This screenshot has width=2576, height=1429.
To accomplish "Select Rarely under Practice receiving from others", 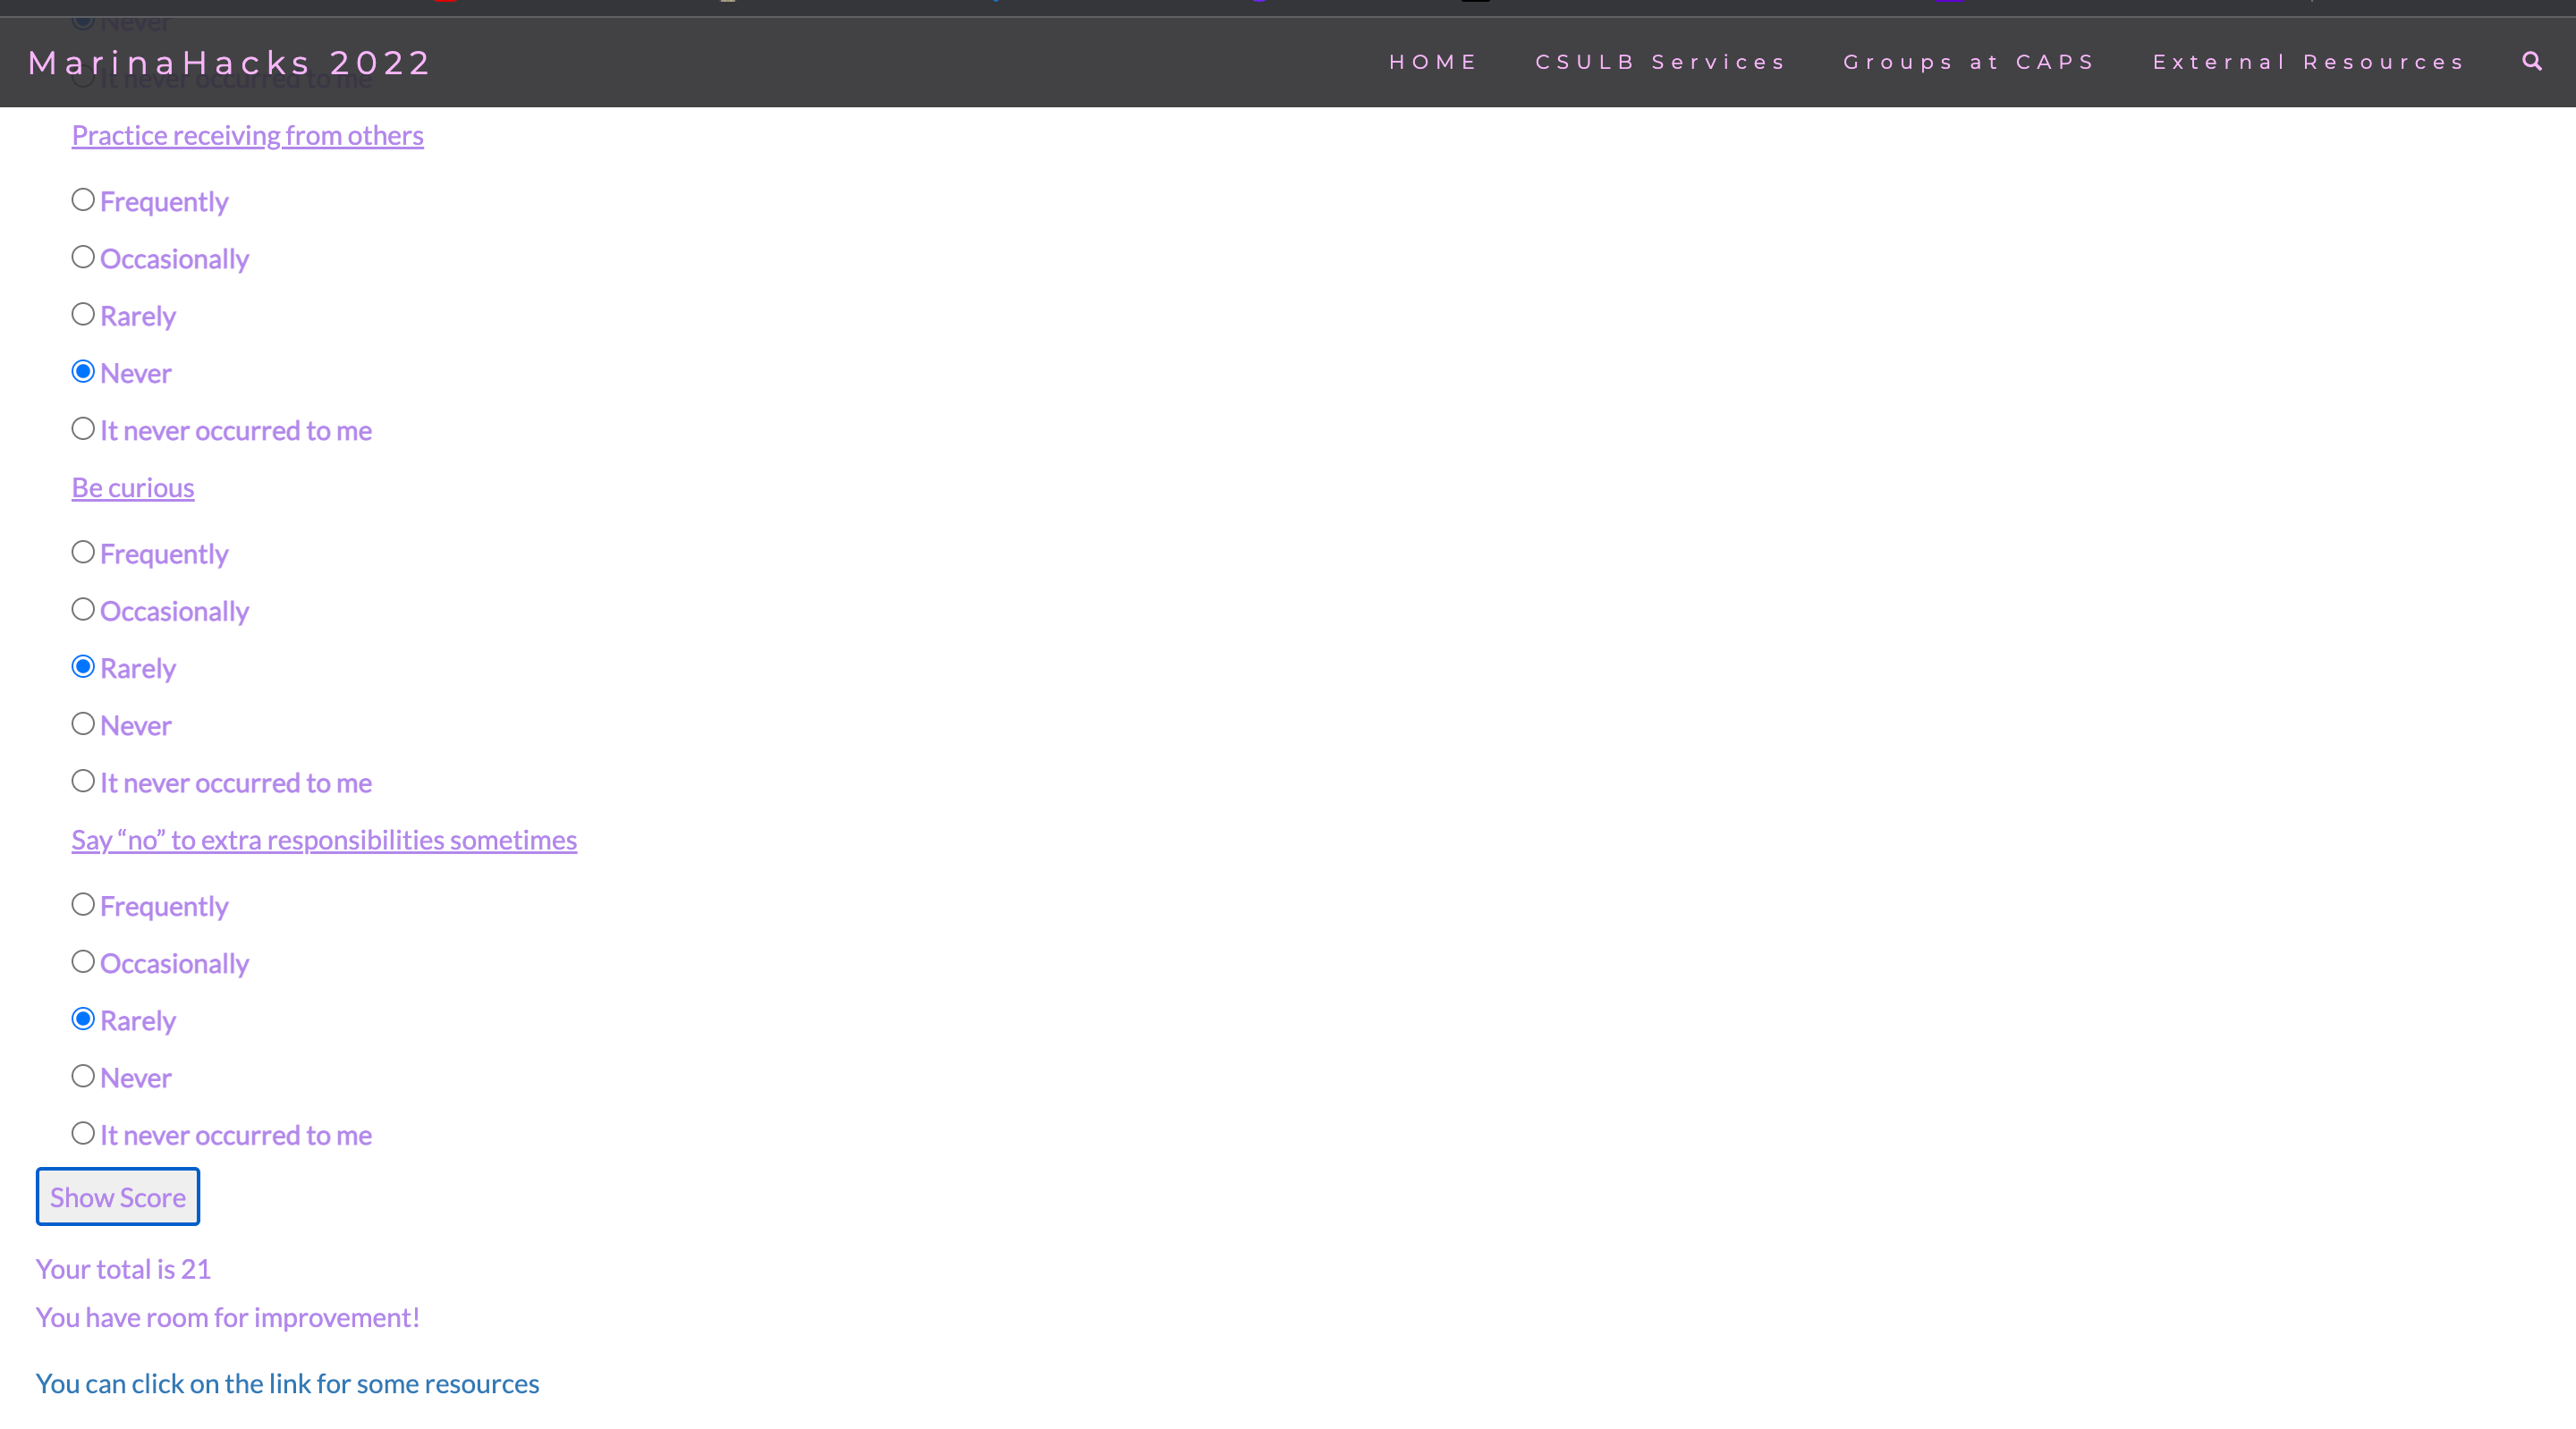I will click(83, 314).
